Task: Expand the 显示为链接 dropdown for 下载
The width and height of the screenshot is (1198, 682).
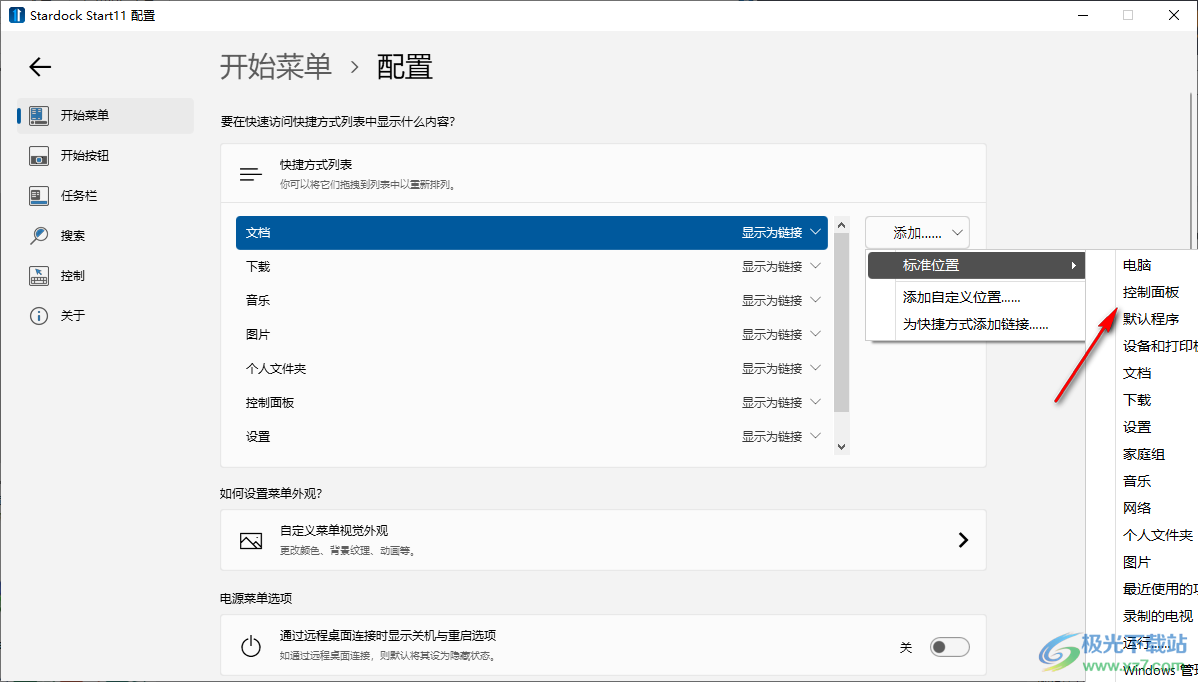Action: pyautogui.click(x=781, y=266)
